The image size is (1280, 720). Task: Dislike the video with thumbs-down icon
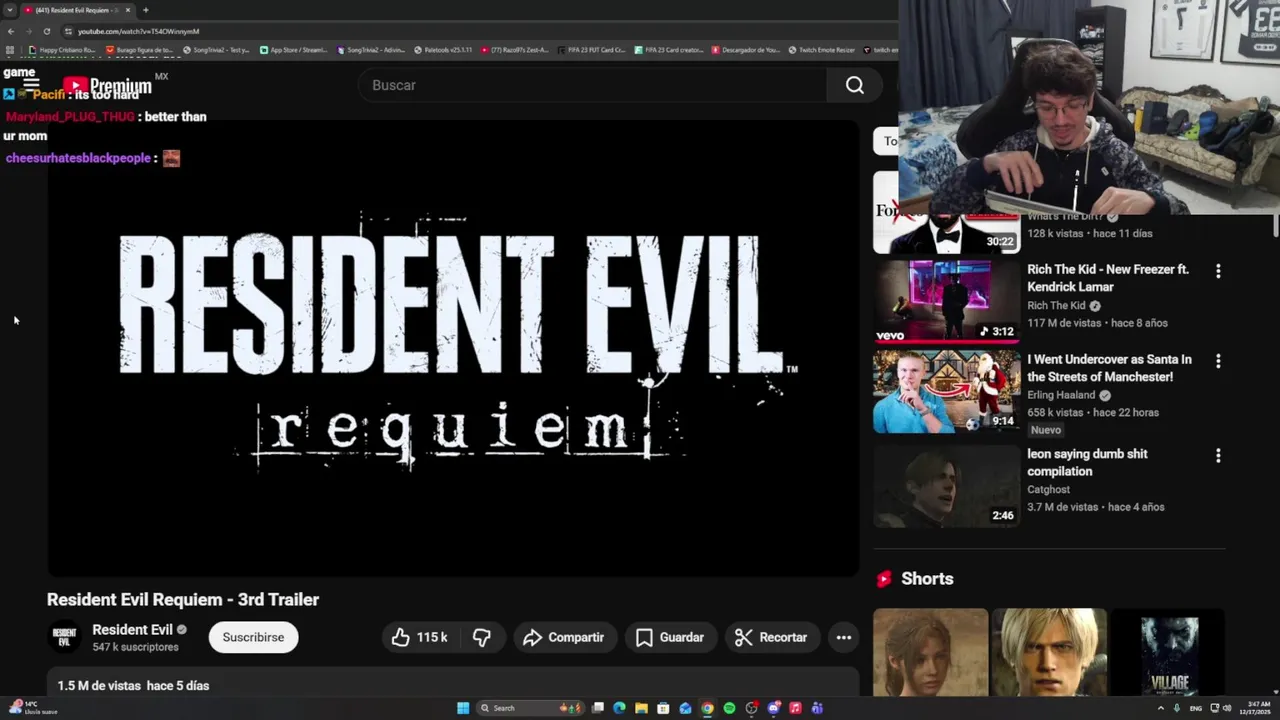(x=482, y=637)
